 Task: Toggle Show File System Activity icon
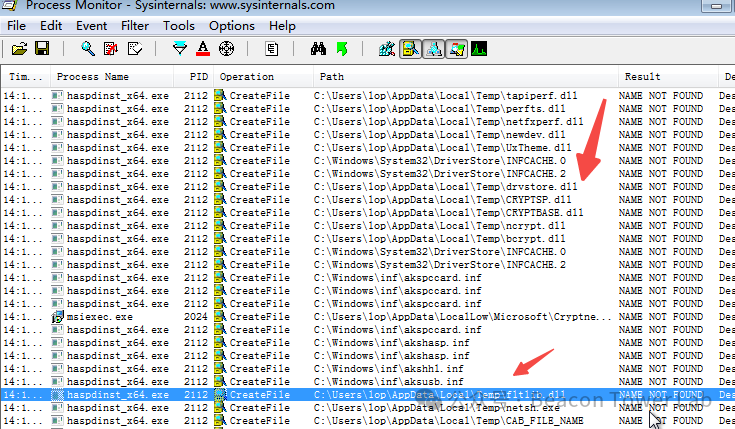(x=410, y=49)
